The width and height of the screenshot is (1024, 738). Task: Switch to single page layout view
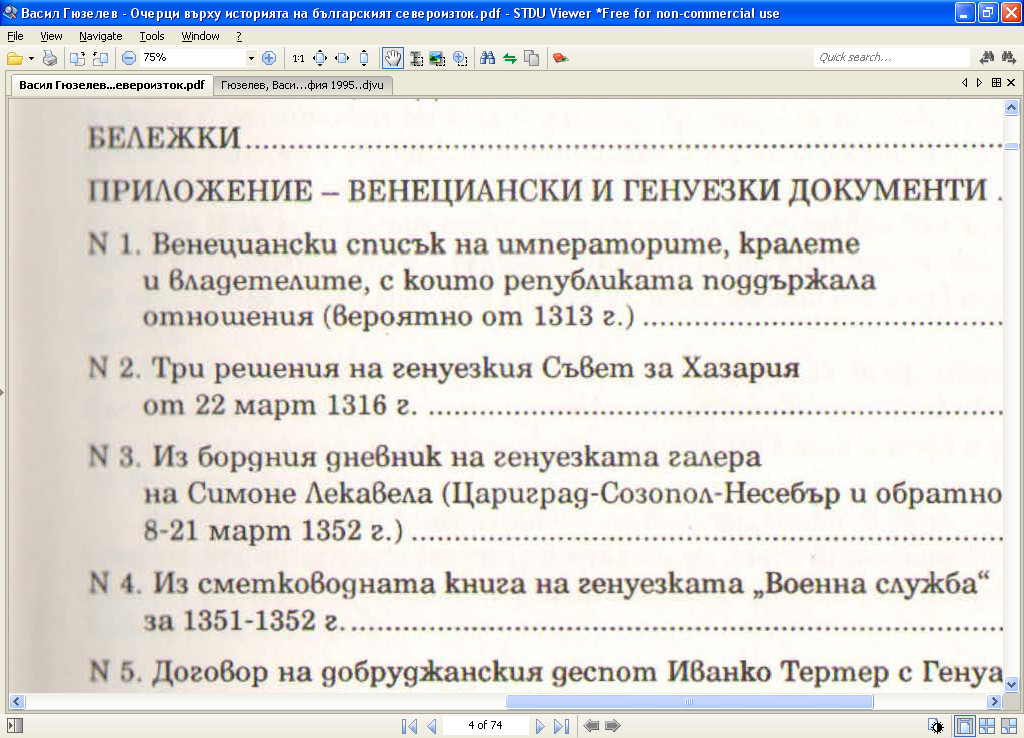965,726
